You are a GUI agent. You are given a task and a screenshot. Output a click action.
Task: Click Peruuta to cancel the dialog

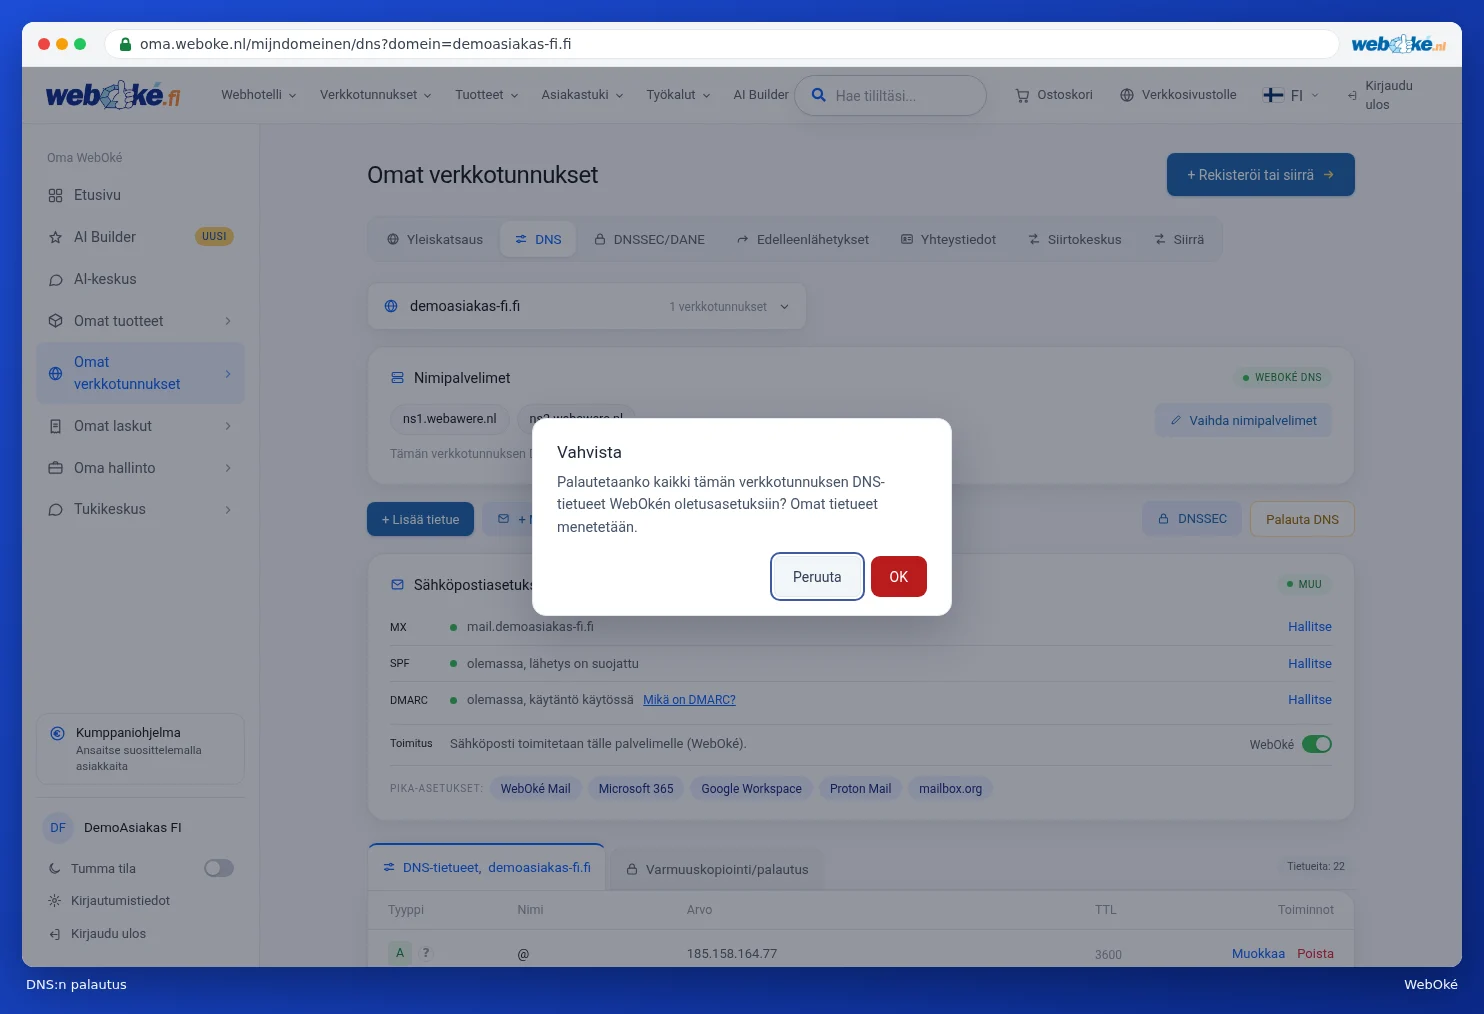click(817, 577)
